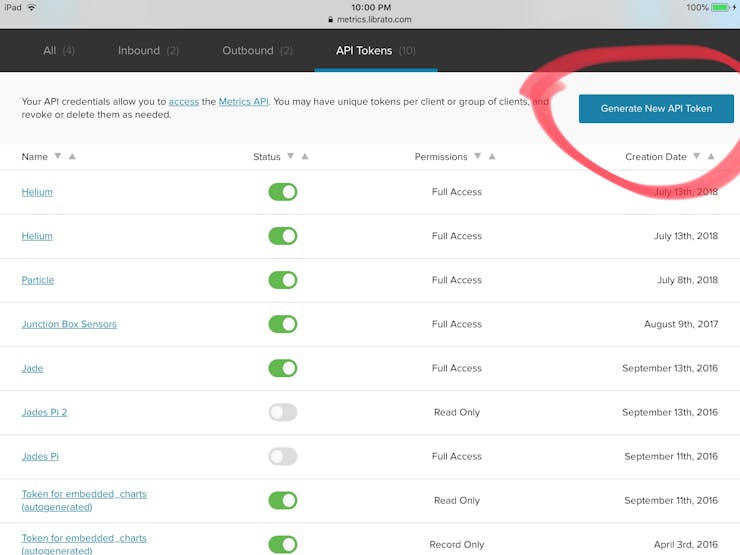
Task: Click 'Full Access' in the Jades Pi row
Action: click(457, 456)
